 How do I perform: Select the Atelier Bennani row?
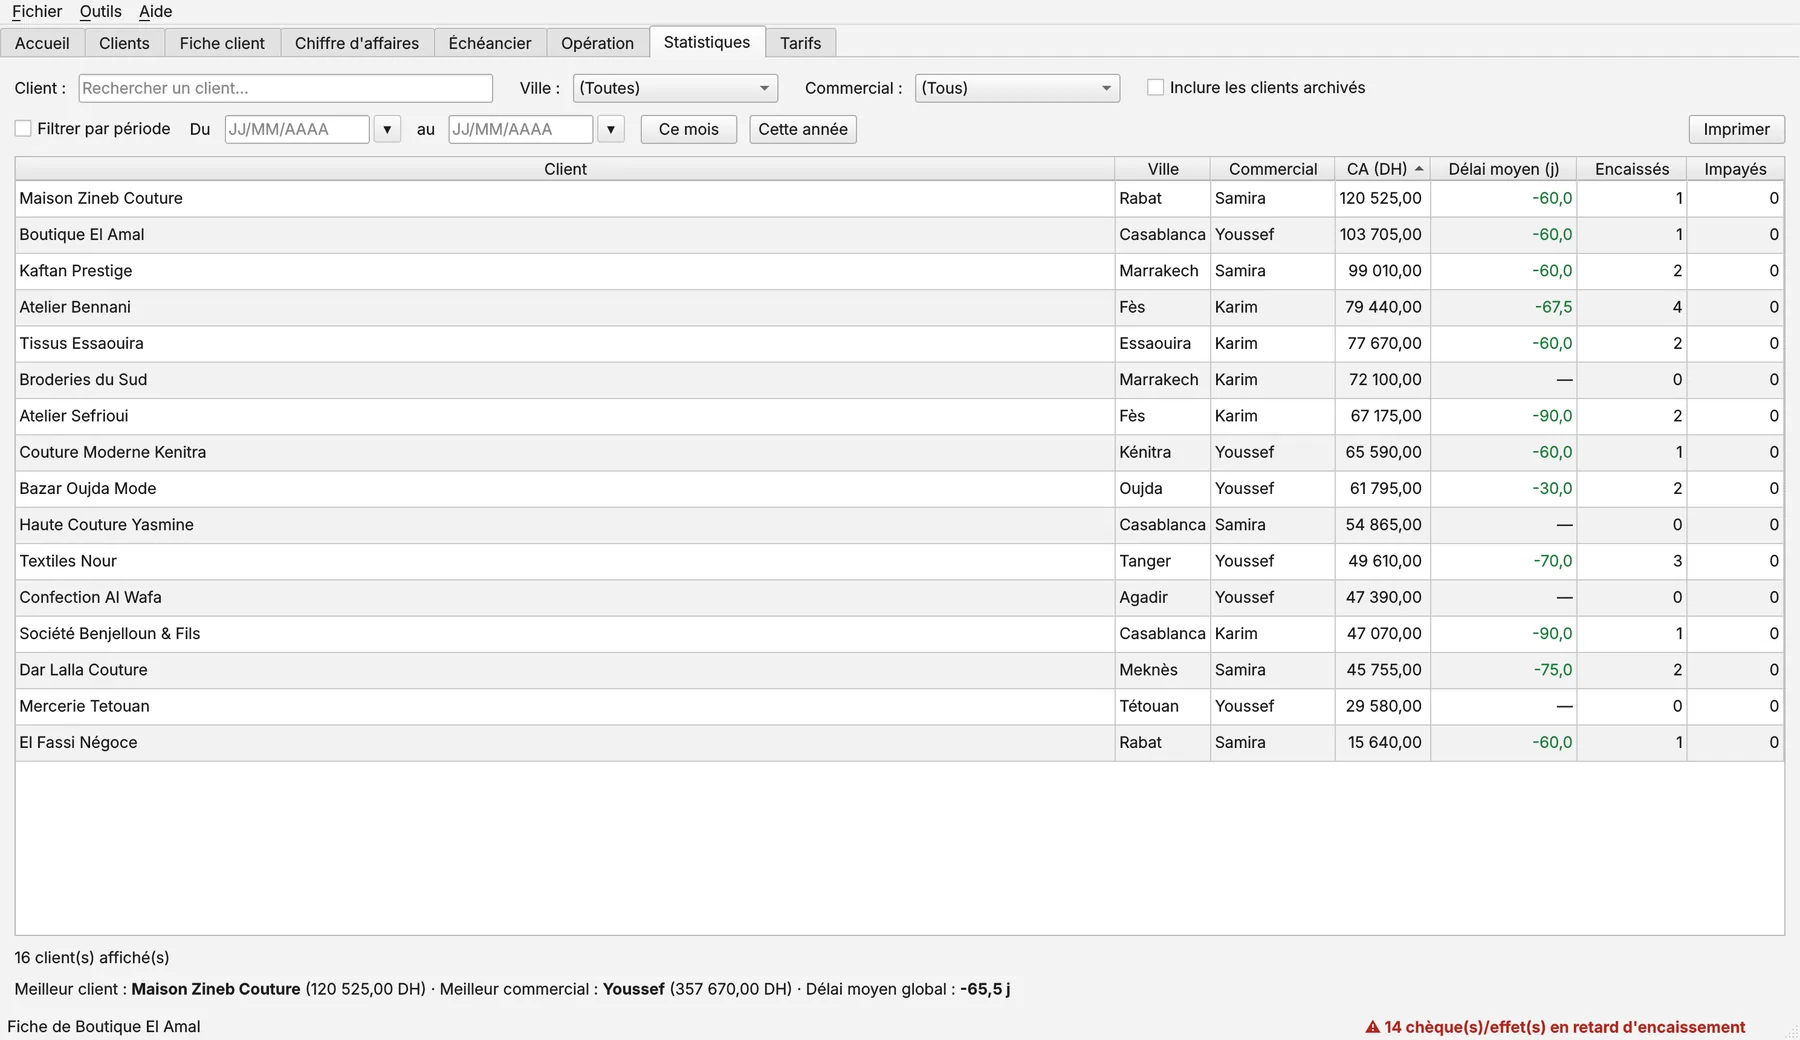tap(899, 307)
